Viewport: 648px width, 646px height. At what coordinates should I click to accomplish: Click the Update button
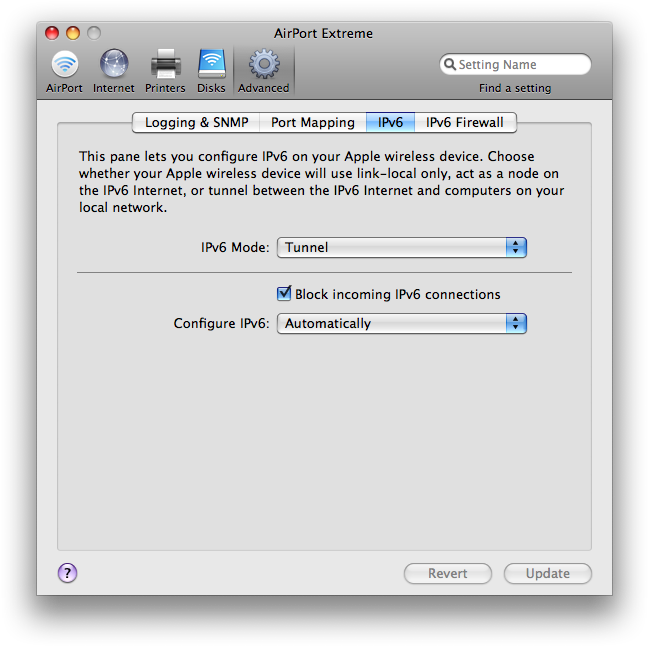click(548, 573)
